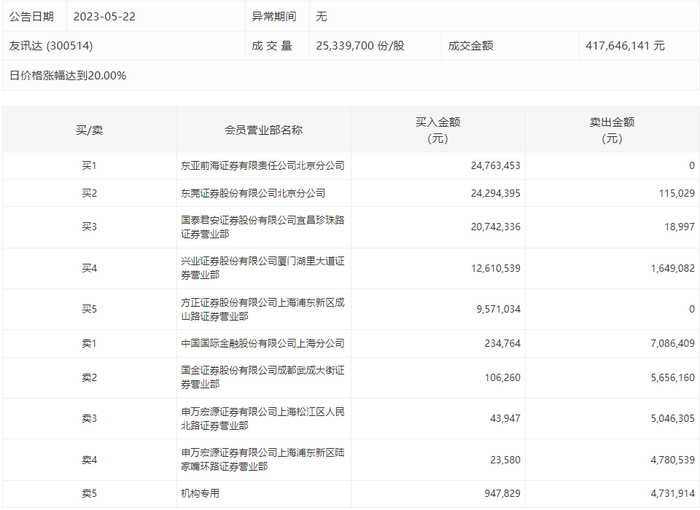Click 东莞证券股份有限公司北京分公司
700x510 pixels.
(253, 193)
